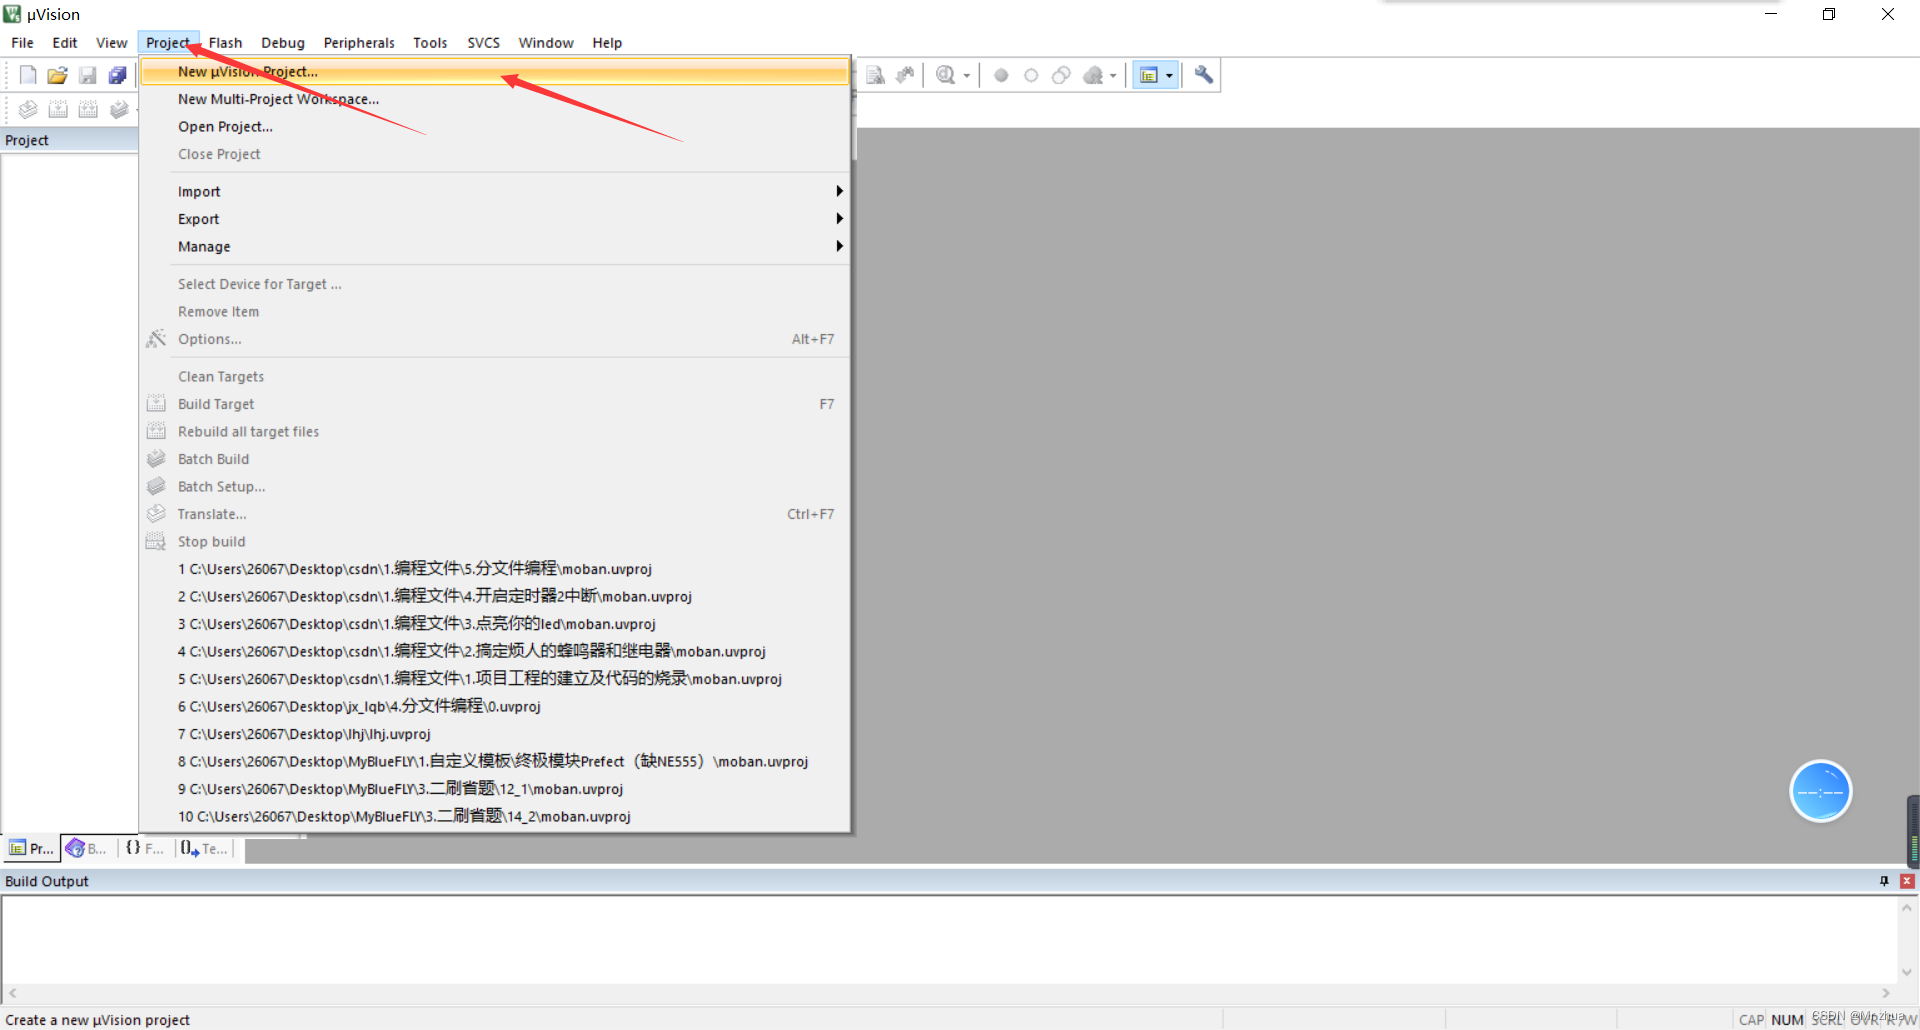Viewport: 1920px width, 1030px height.
Task: Open the dropdown beside the debug magnifier
Action: pos(967,76)
